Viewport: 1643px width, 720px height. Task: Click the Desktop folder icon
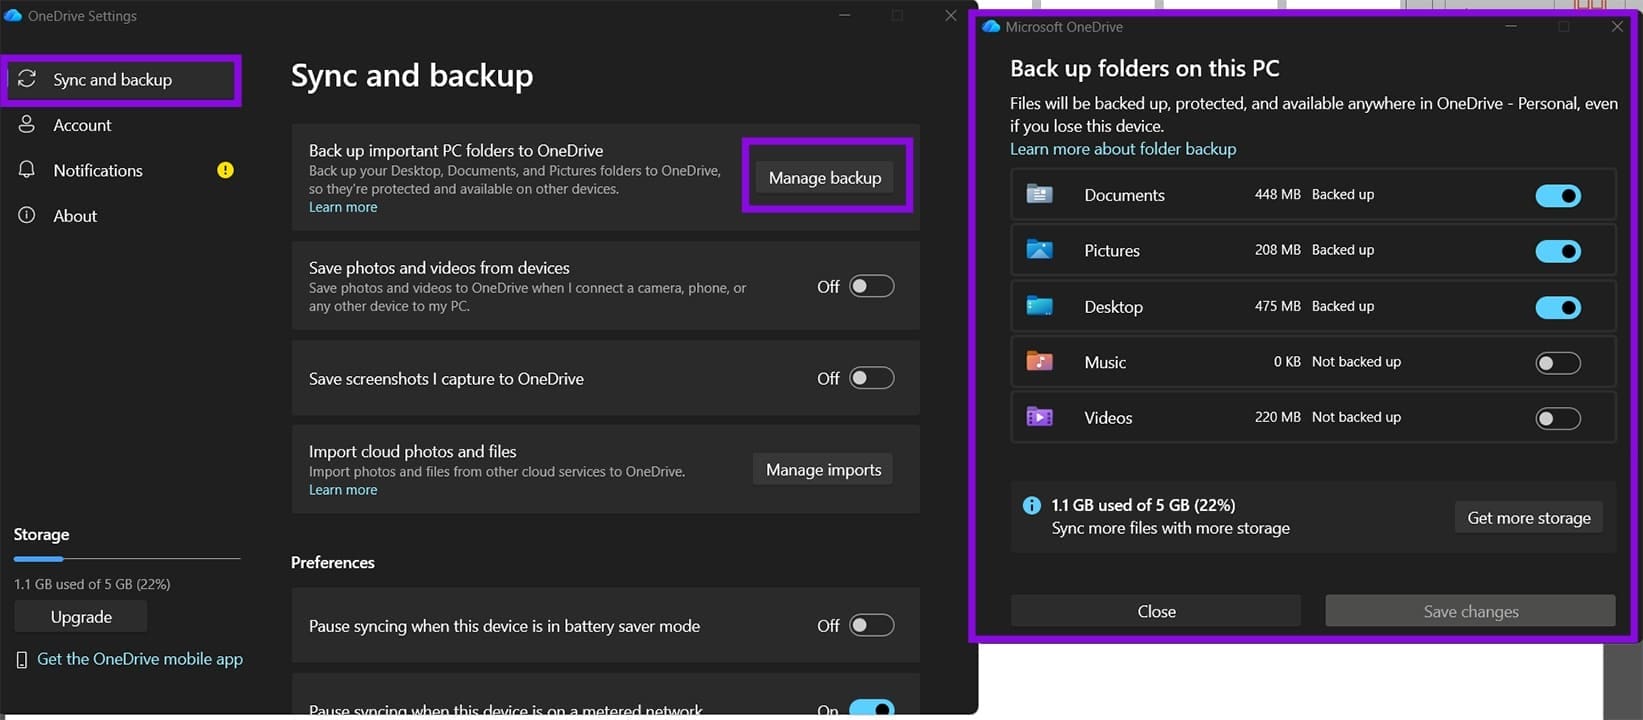pyautogui.click(x=1039, y=306)
